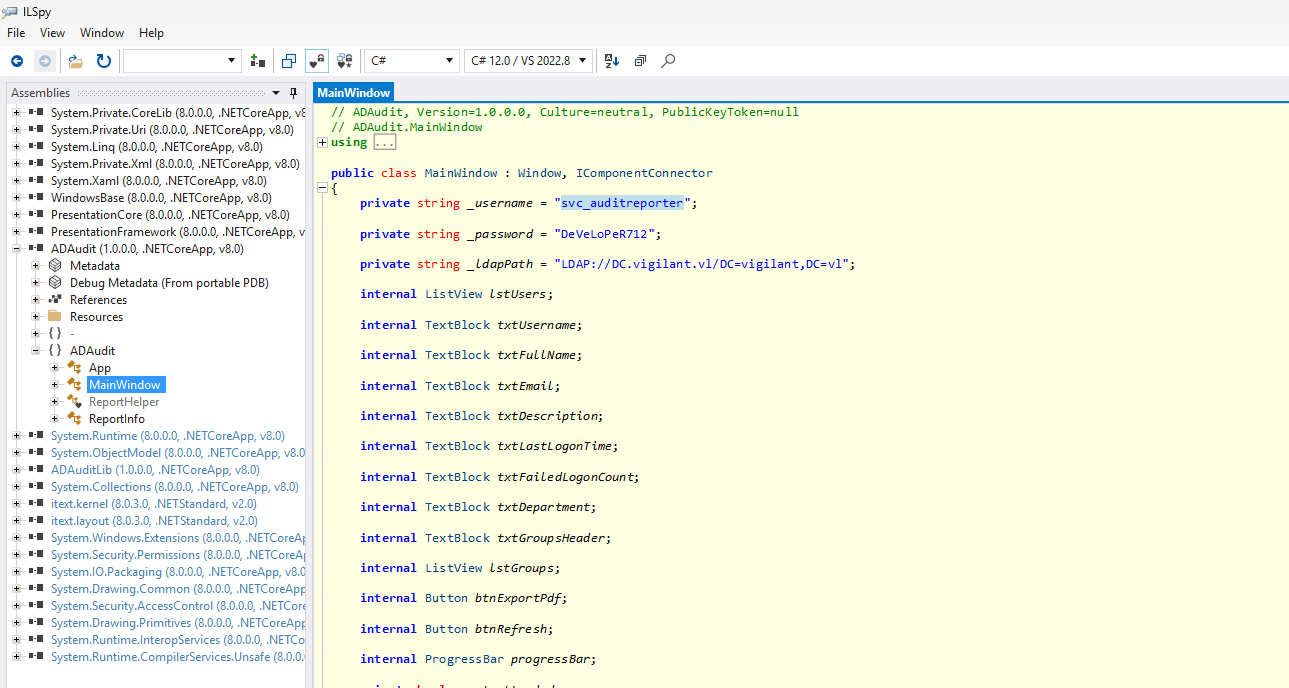Select ReportHelper class in tree
Viewport: 1289px width, 688px height.
(123, 402)
